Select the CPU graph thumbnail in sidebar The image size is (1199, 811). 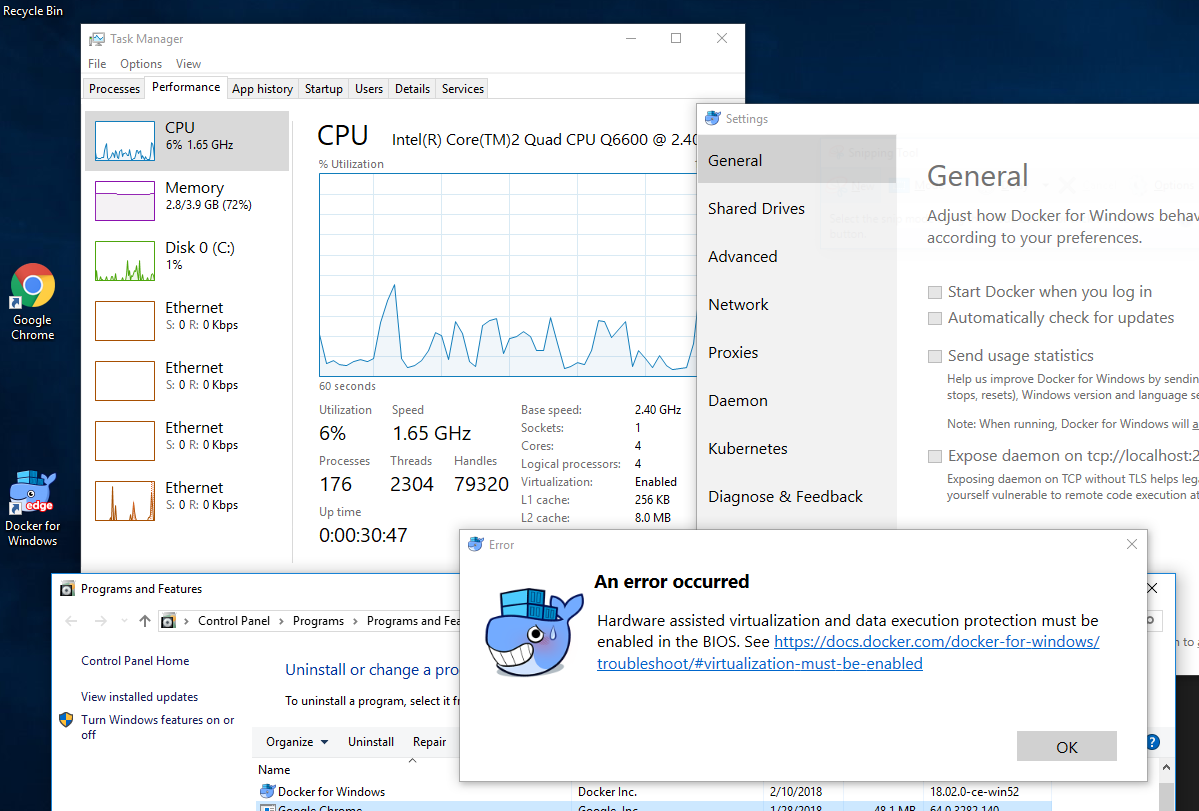125,141
